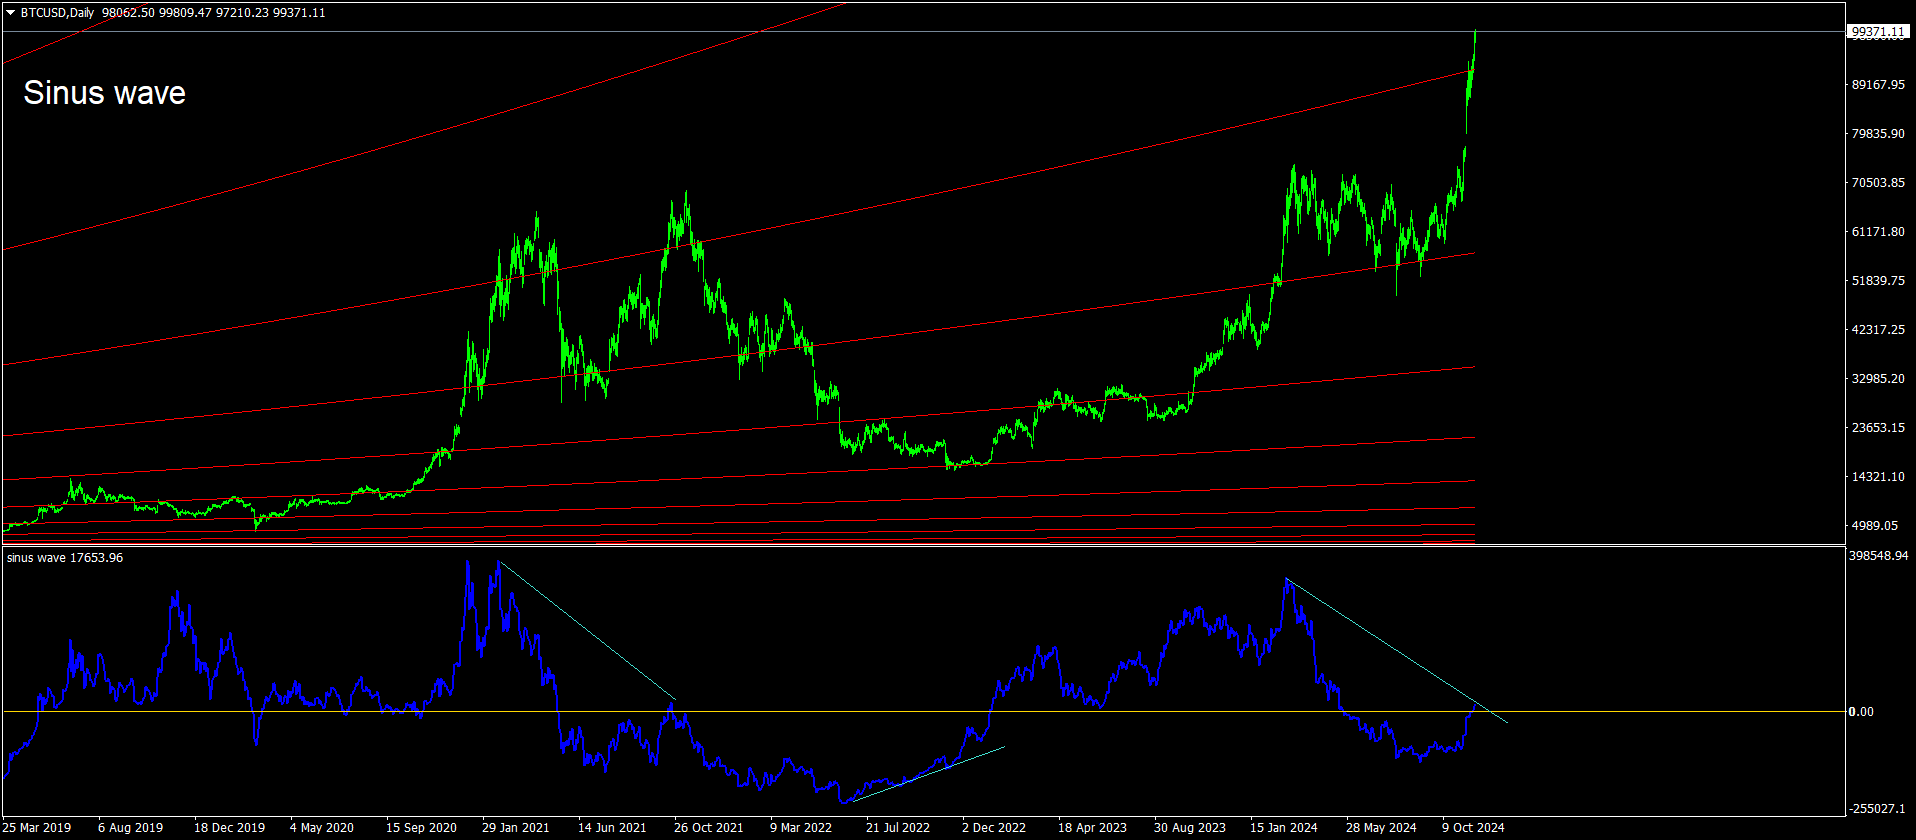1916x840 pixels.
Task: Click the 18 Apr 2023 date label
Action: click(x=1092, y=828)
